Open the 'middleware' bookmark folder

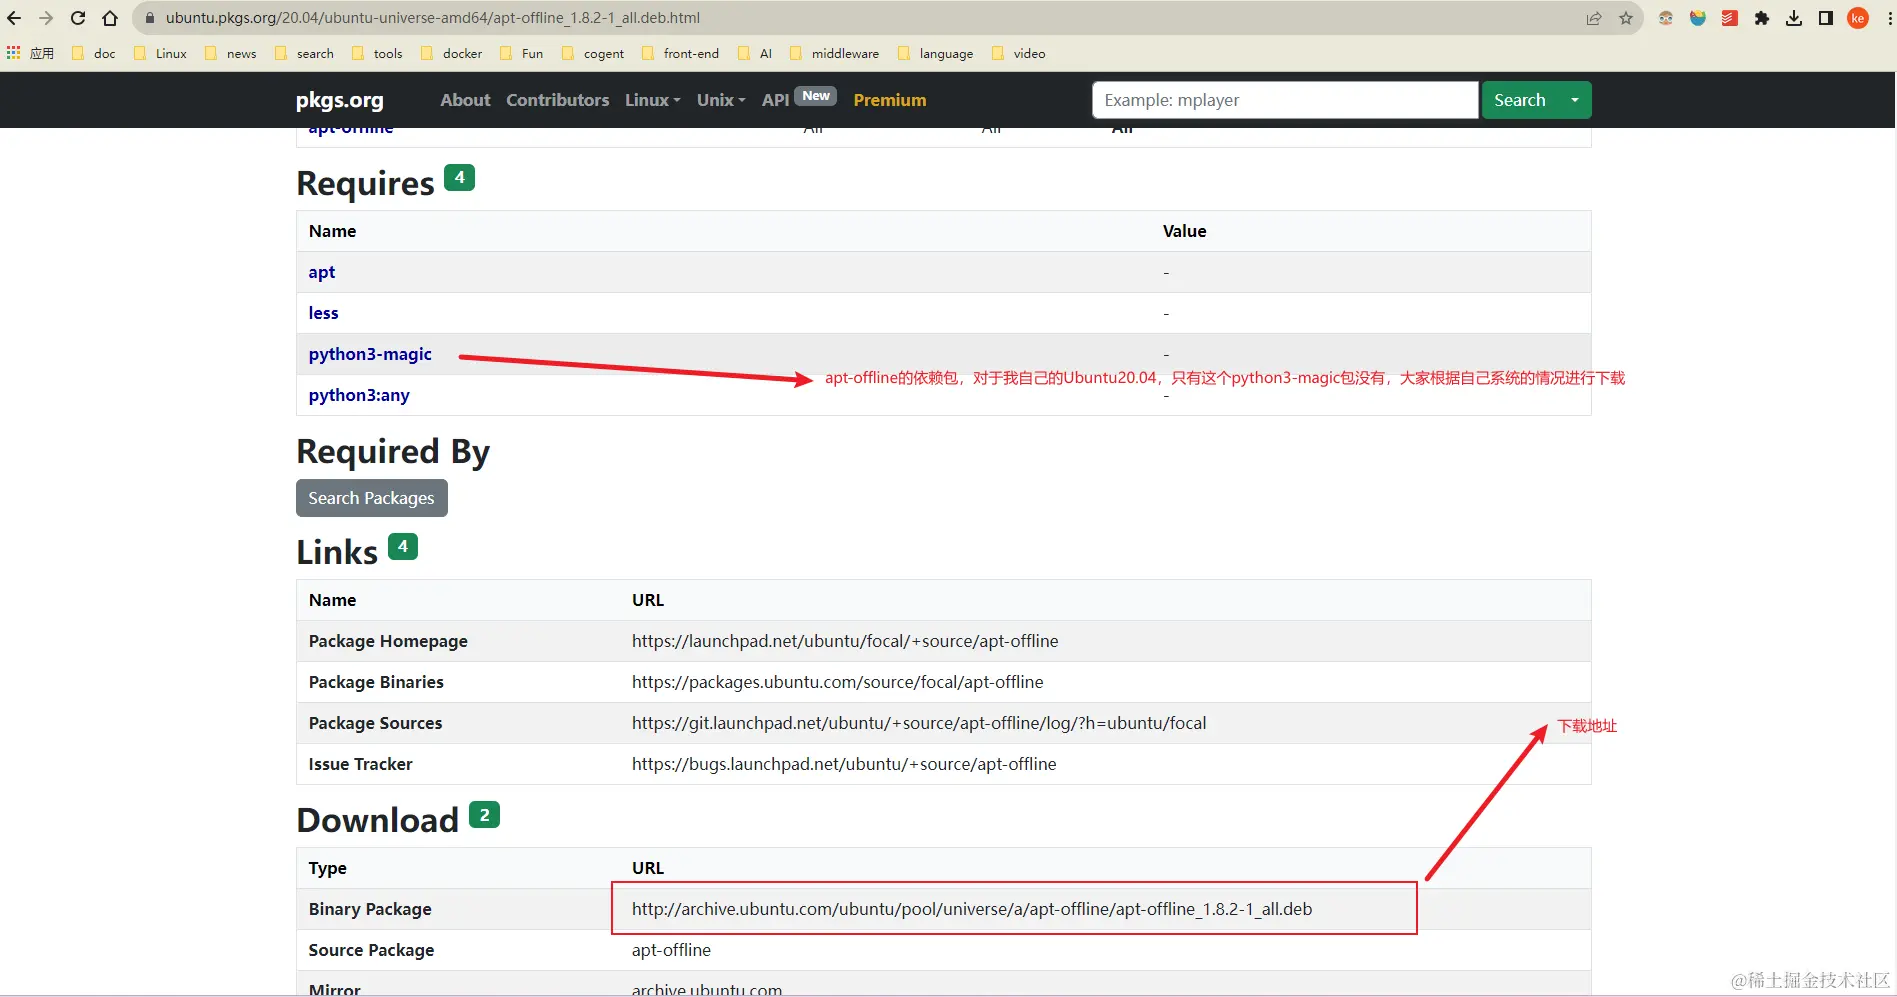834,54
